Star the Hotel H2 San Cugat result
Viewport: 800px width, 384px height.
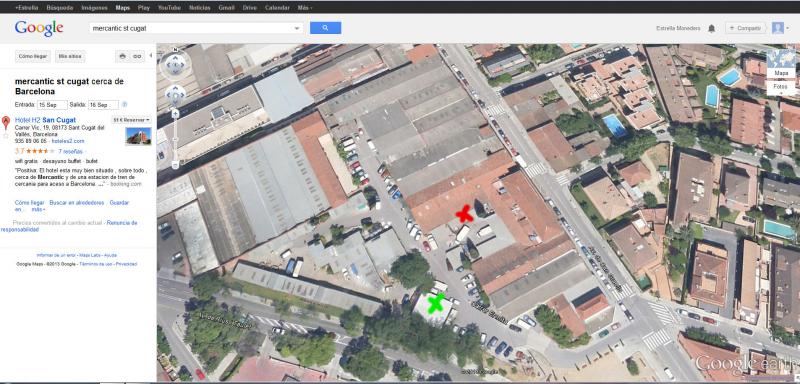pos(6,136)
